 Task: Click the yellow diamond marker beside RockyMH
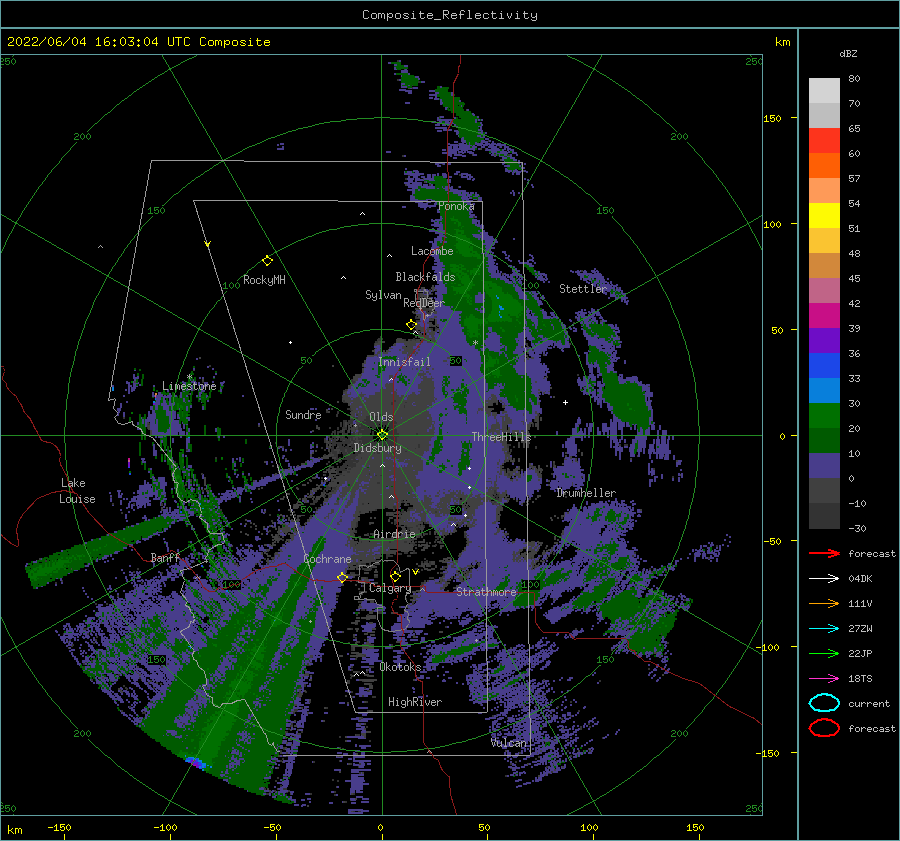(267, 261)
